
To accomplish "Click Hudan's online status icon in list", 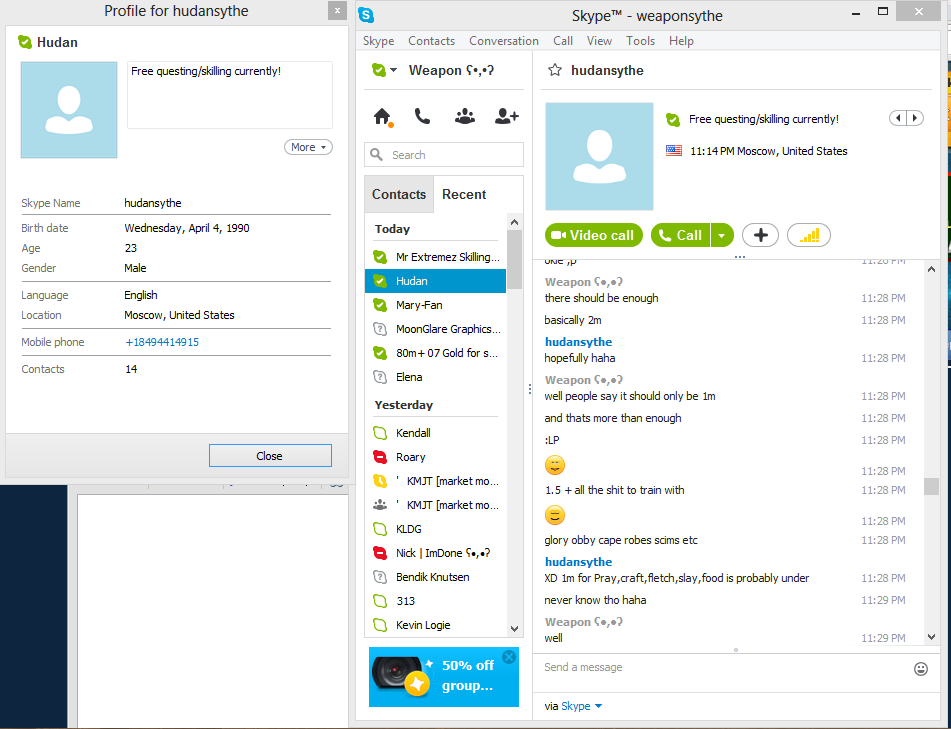I will coord(380,281).
